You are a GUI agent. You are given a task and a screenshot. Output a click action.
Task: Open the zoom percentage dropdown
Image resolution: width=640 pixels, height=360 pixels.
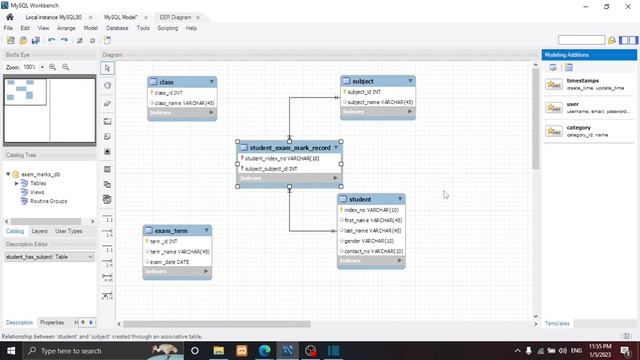coord(42,67)
